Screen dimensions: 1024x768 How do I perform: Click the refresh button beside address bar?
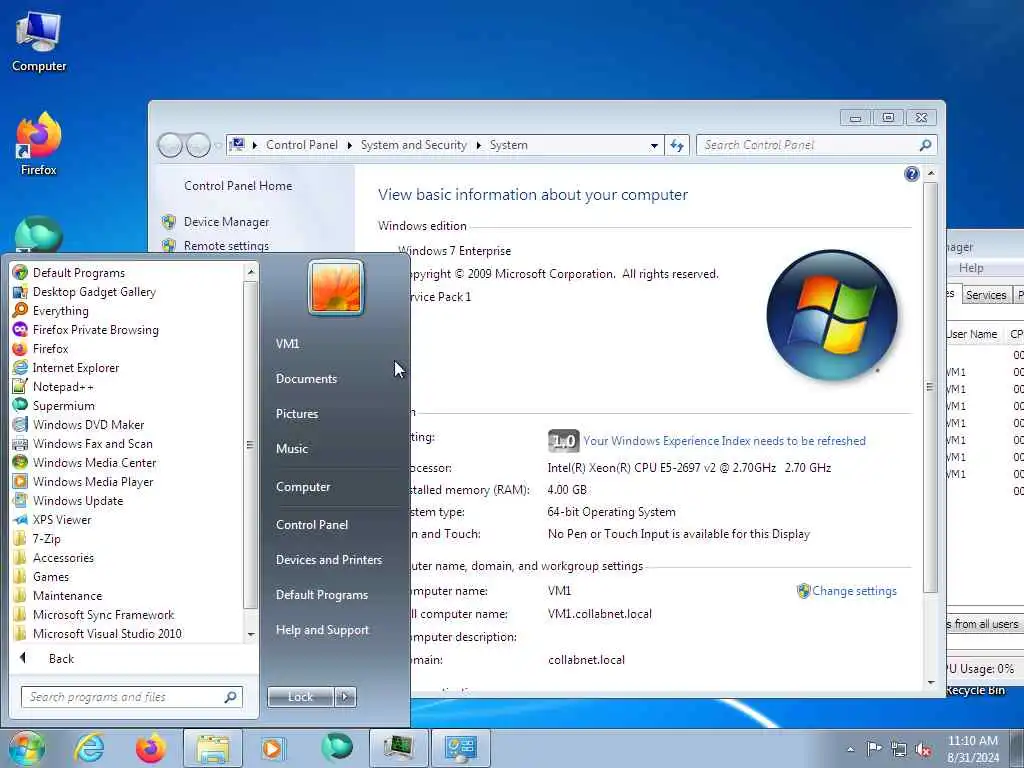pos(677,145)
